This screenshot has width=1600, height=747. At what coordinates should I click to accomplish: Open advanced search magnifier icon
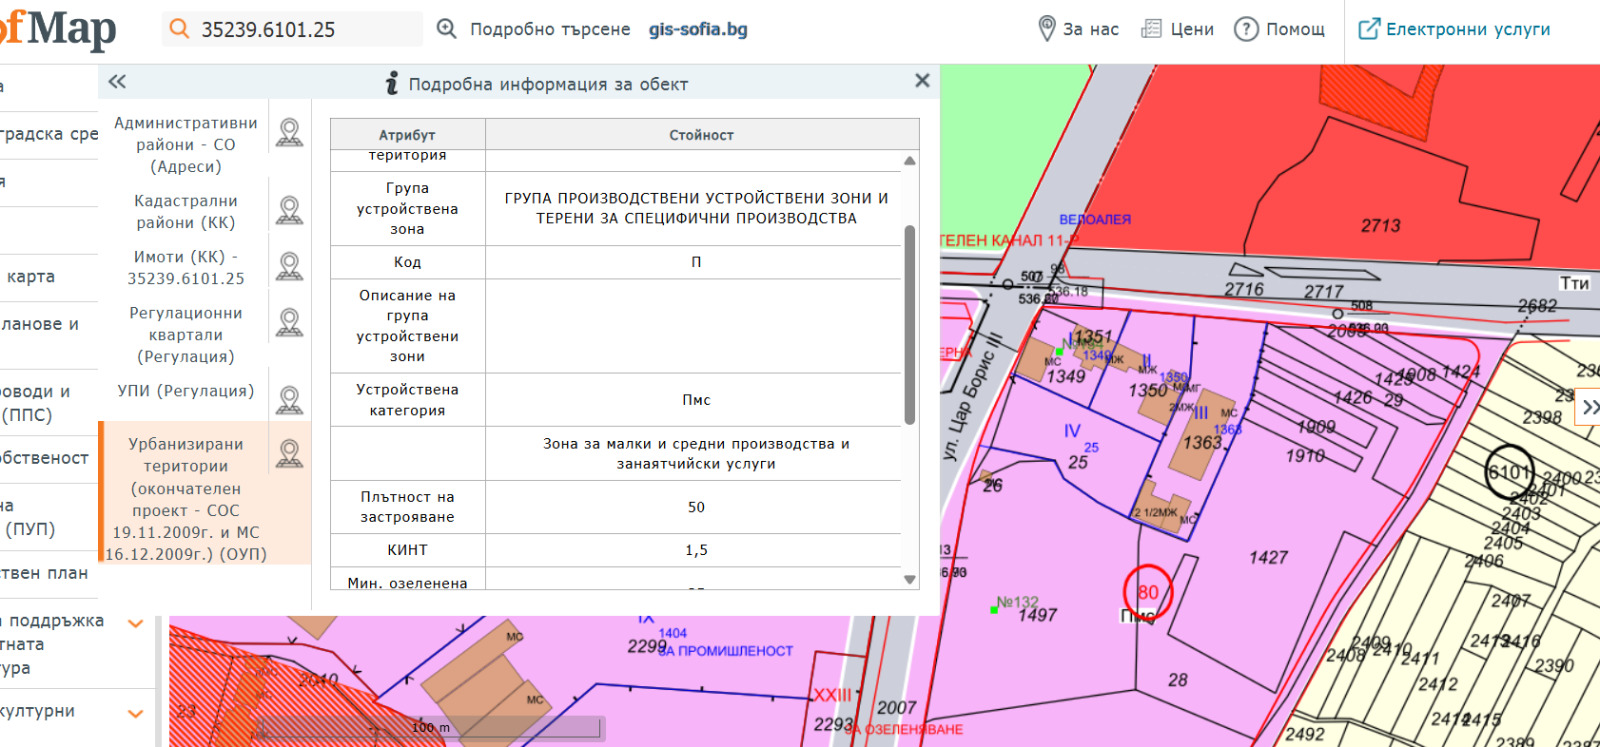point(447,29)
